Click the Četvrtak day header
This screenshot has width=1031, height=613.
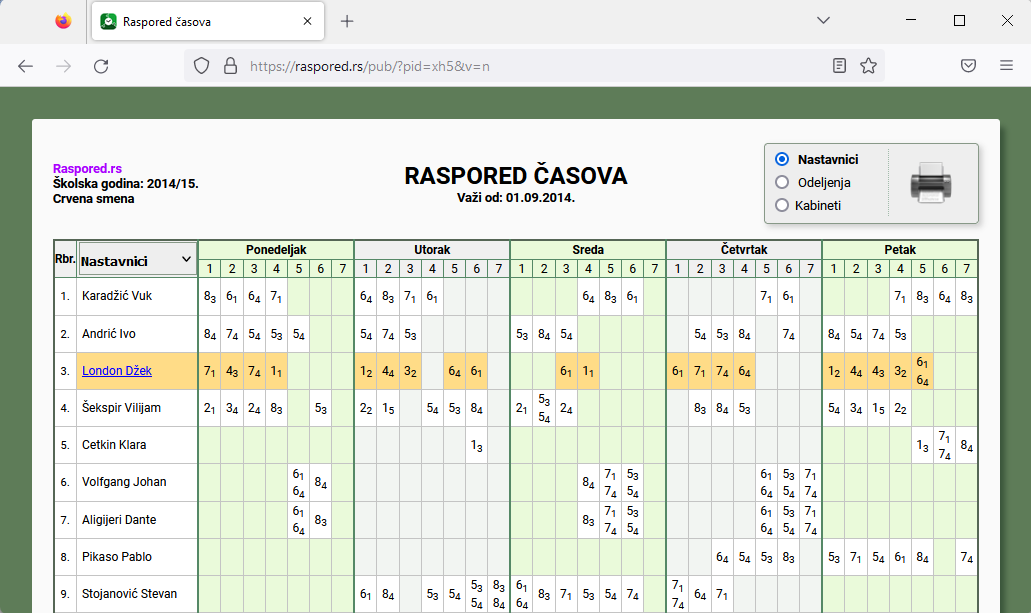pos(744,250)
